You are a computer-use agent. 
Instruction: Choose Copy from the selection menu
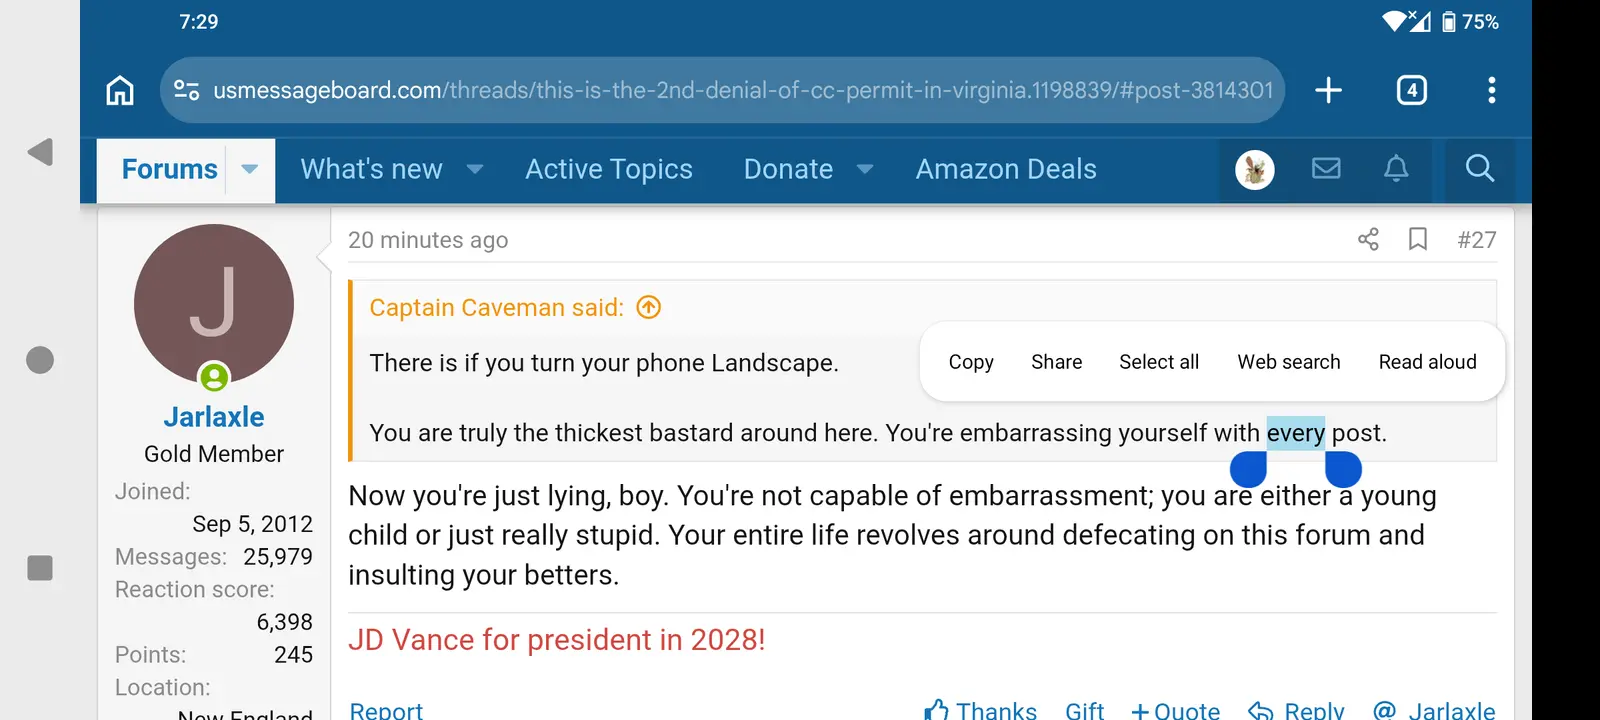[x=971, y=362]
